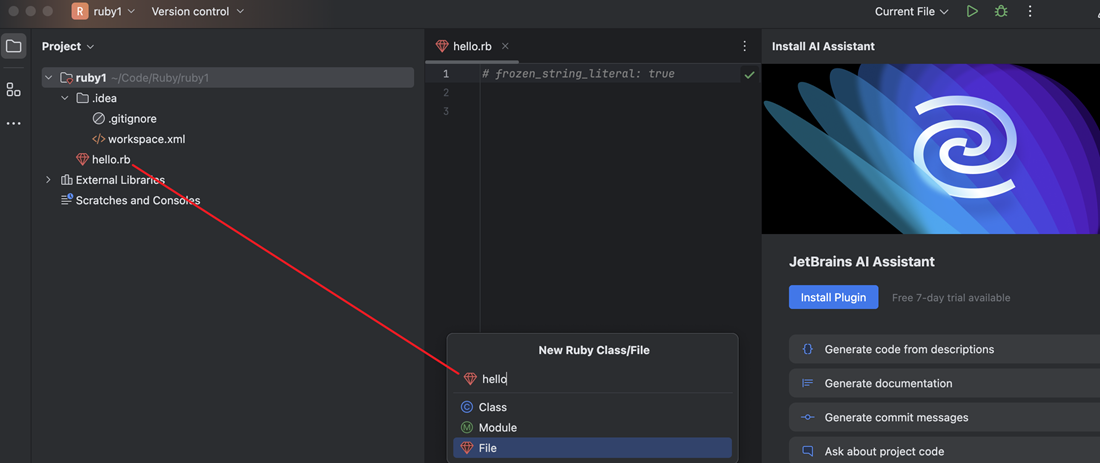Screen dimensions: 1100x463
Task: Click the Generate documentation icon
Action: click(807, 383)
